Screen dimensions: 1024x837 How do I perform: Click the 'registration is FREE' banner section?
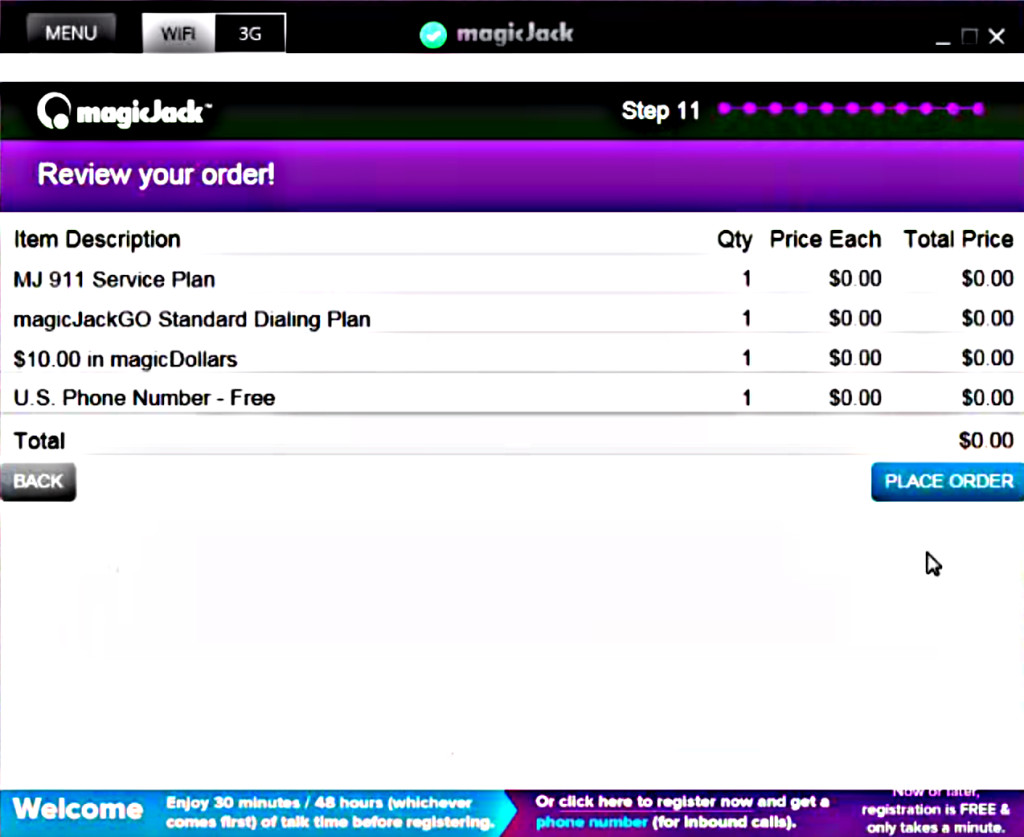(935, 810)
